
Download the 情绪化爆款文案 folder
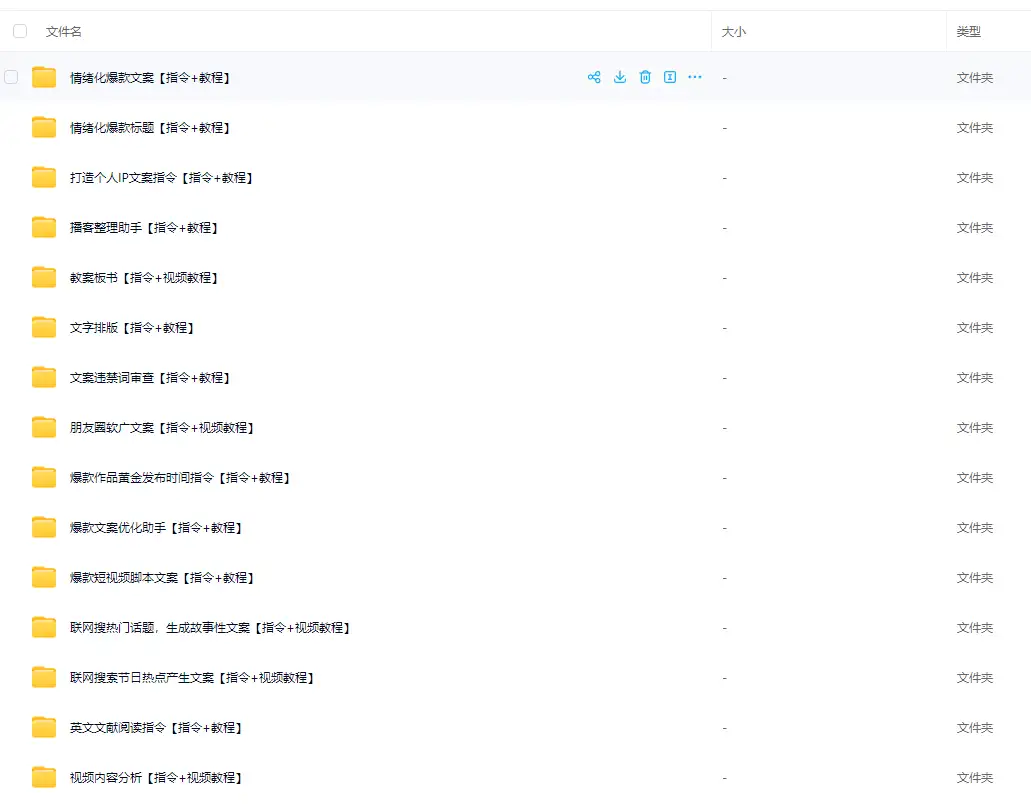(x=620, y=77)
